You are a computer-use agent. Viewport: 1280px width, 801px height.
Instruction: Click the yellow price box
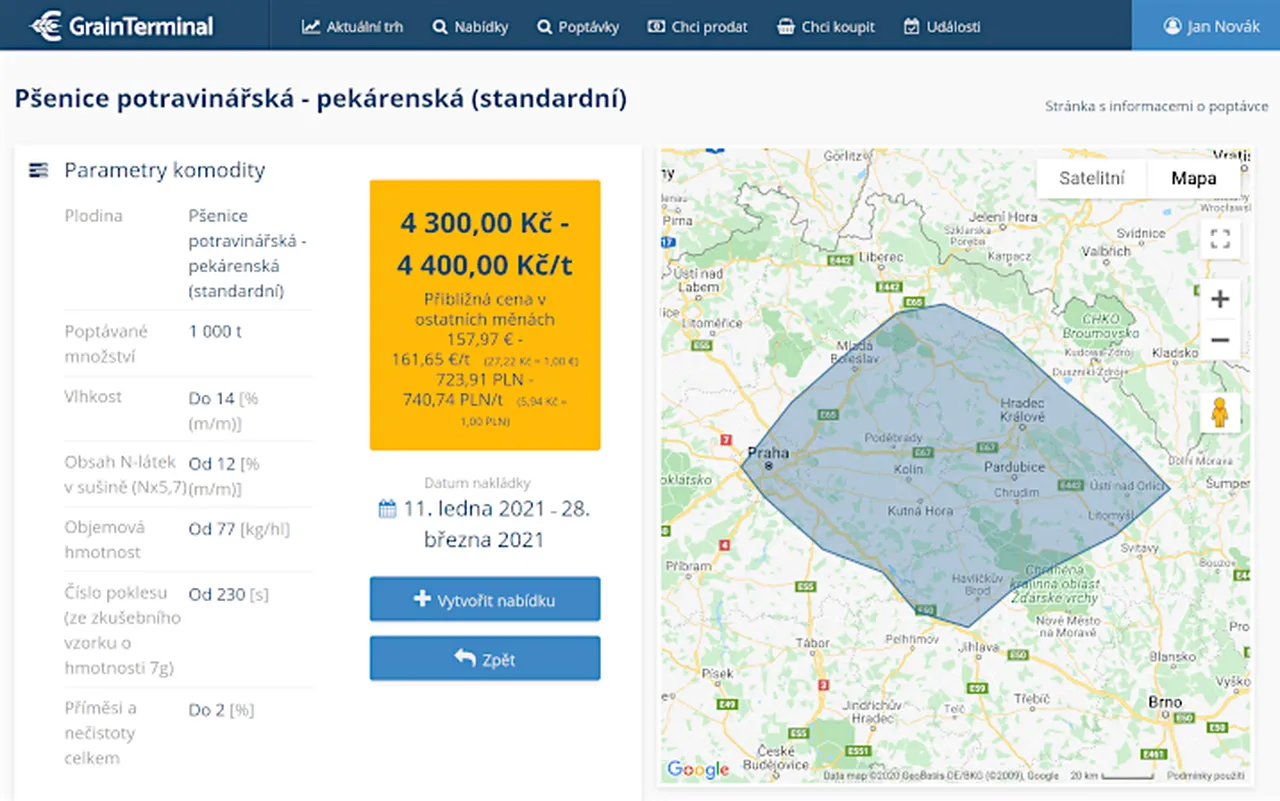pos(485,315)
